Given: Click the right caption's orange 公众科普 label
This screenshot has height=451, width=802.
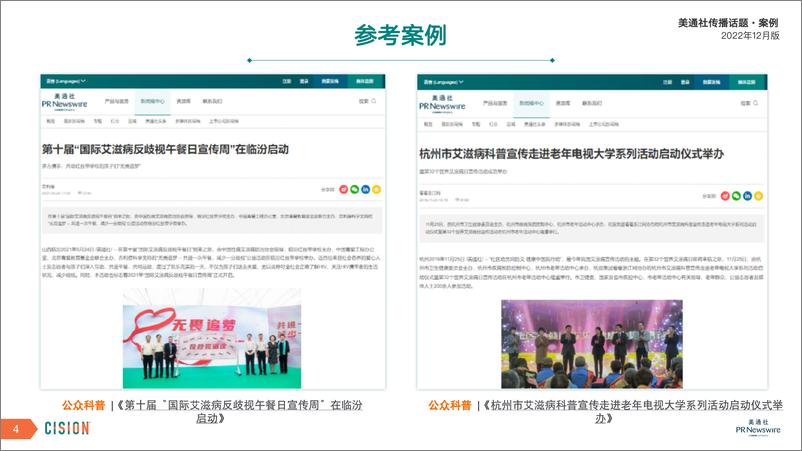Looking at the screenshot, I should [450, 405].
